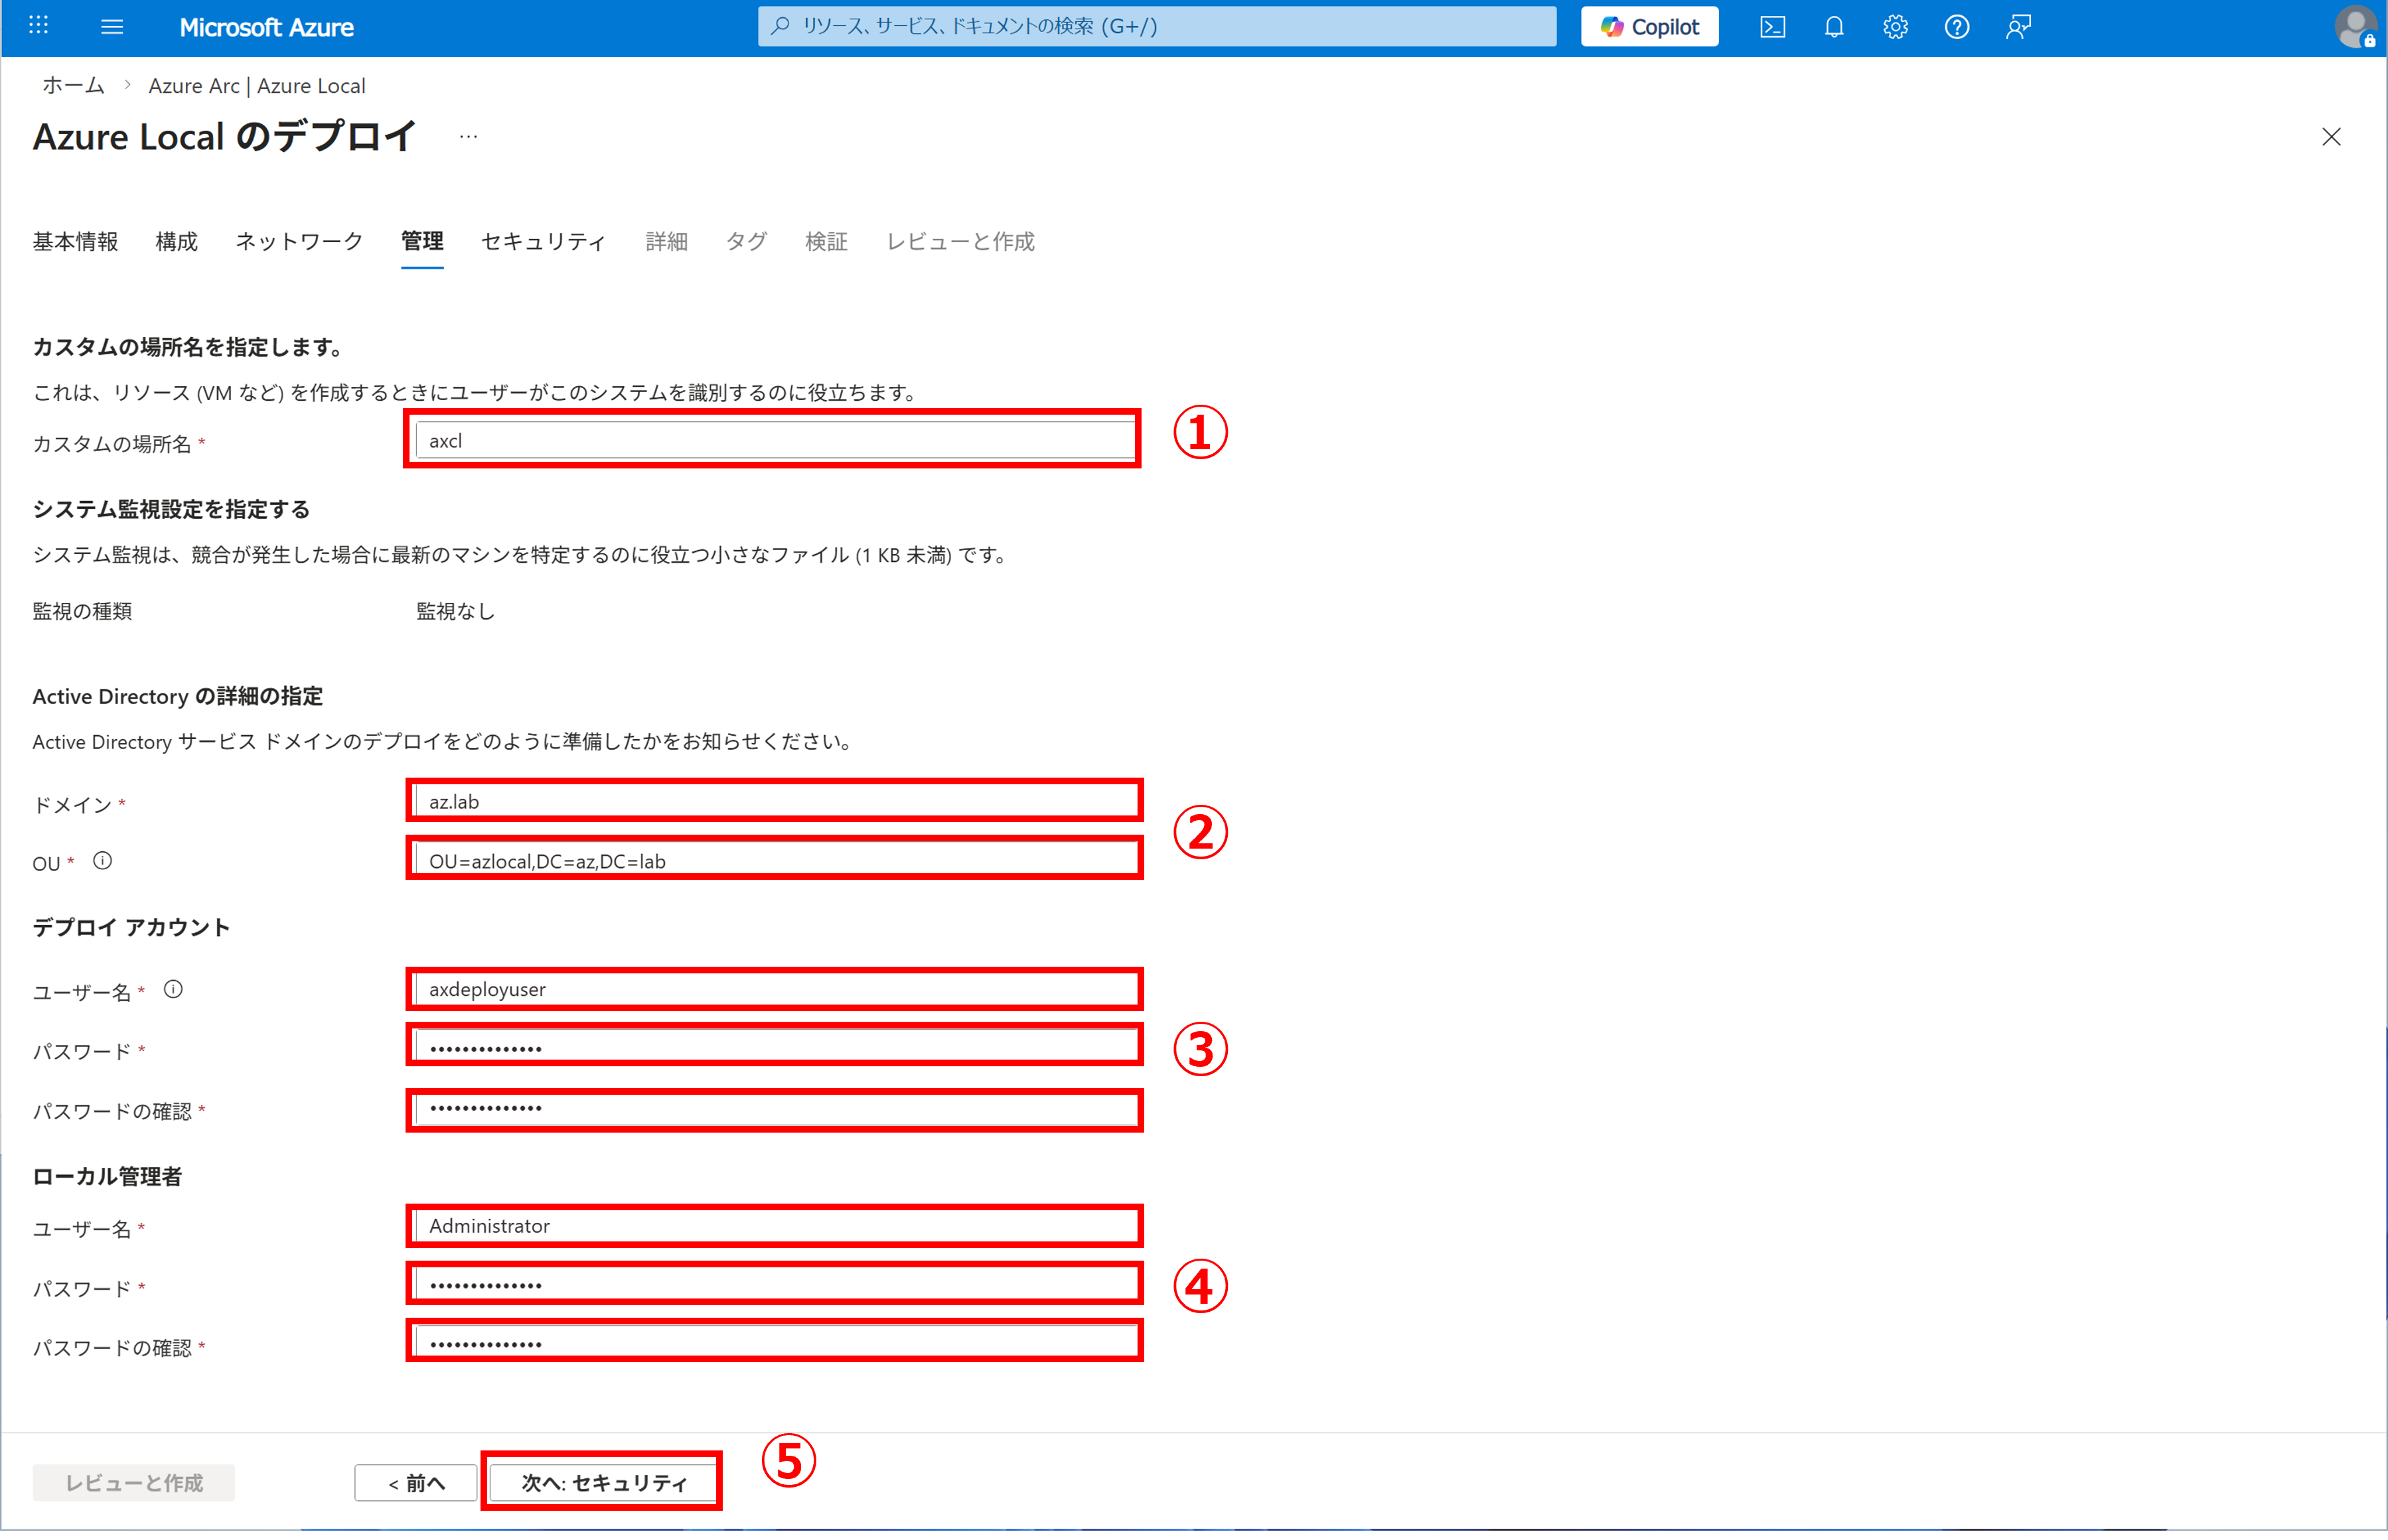Click Azure Arc | Azure Local breadcrumb

pyautogui.click(x=257, y=86)
